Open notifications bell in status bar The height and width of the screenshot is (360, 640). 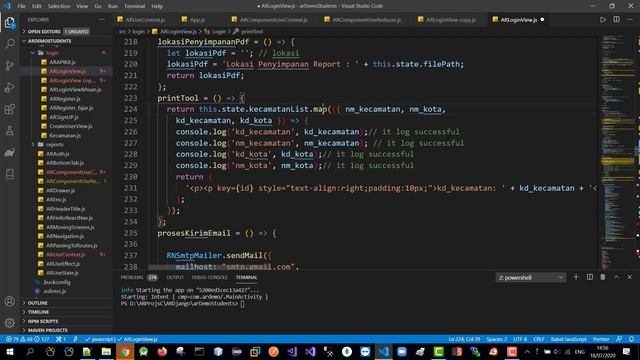pos(631,339)
